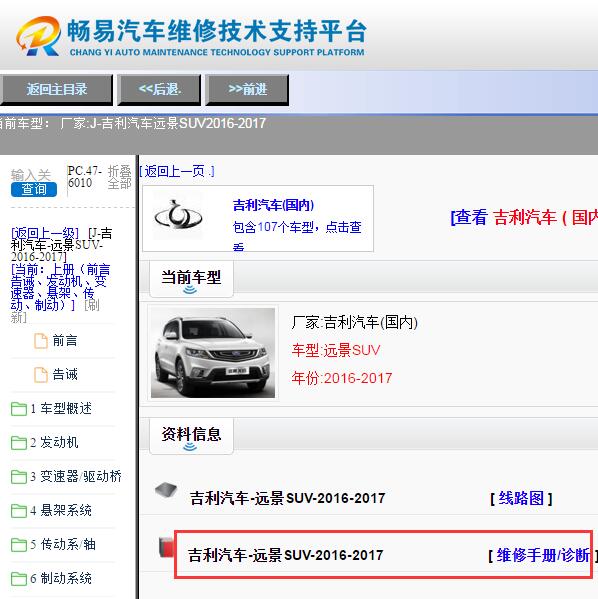Image resolution: width=598 pixels, height=599 pixels.
Task: Click the red book icon for 维修手册 row
Action: tap(166, 547)
